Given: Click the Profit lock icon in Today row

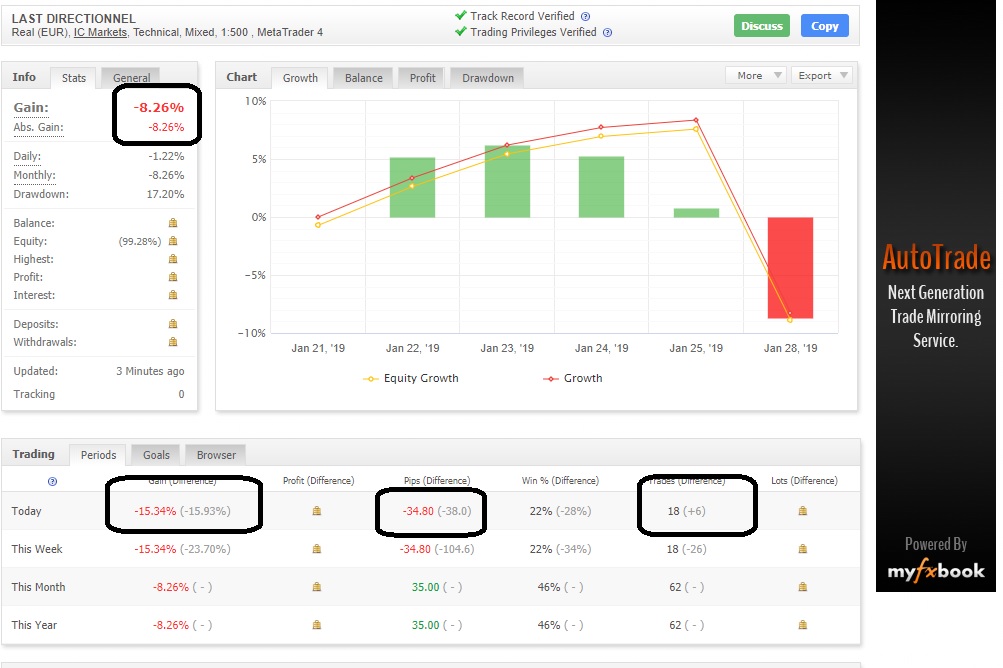Looking at the screenshot, I should coord(317,511).
